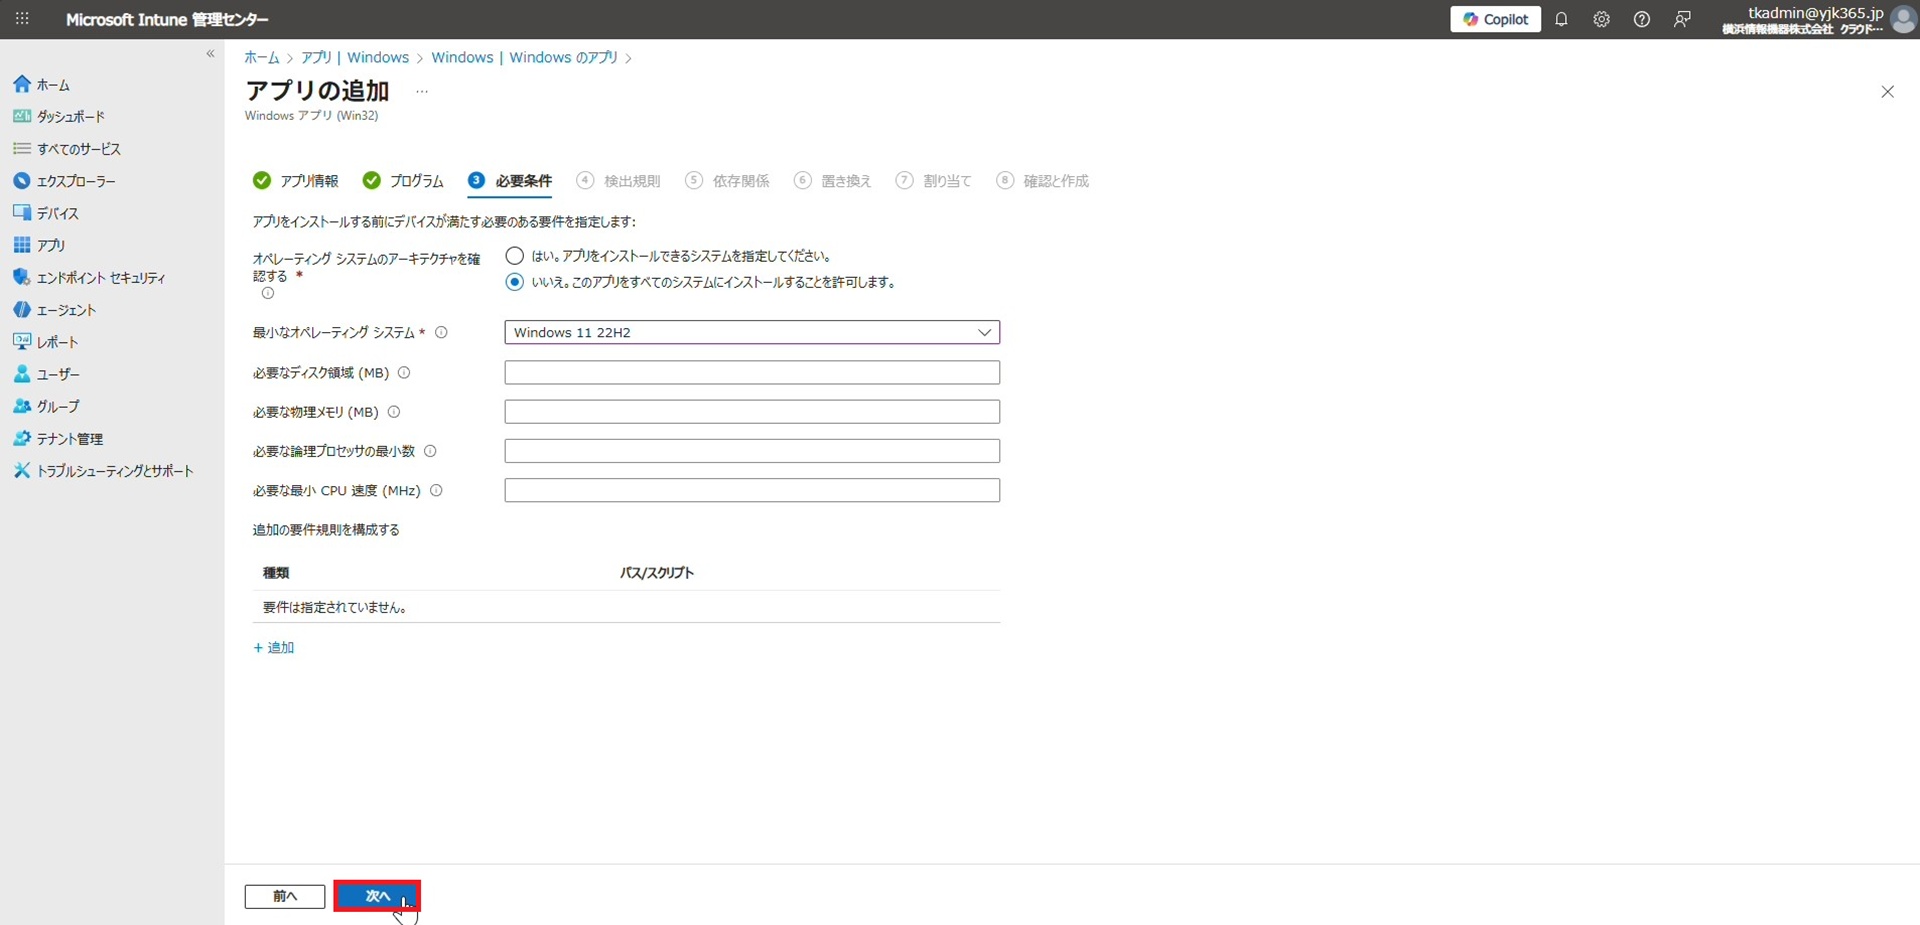Viewport: 1920px width, 925px height.
Task: Select the いいえ all systems radio option
Action: (515, 282)
